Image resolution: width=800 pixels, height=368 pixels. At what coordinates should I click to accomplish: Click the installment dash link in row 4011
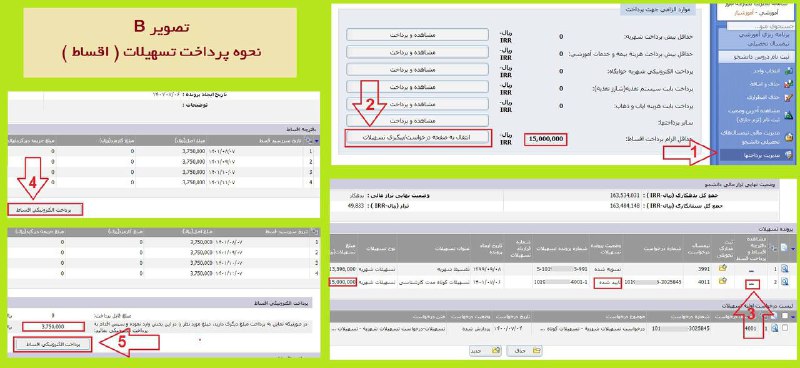[752, 284]
